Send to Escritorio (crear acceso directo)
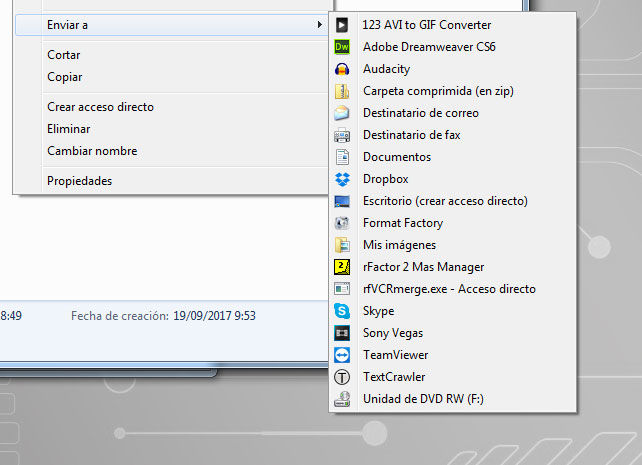The image size is (642, 465). pos(452,201)
